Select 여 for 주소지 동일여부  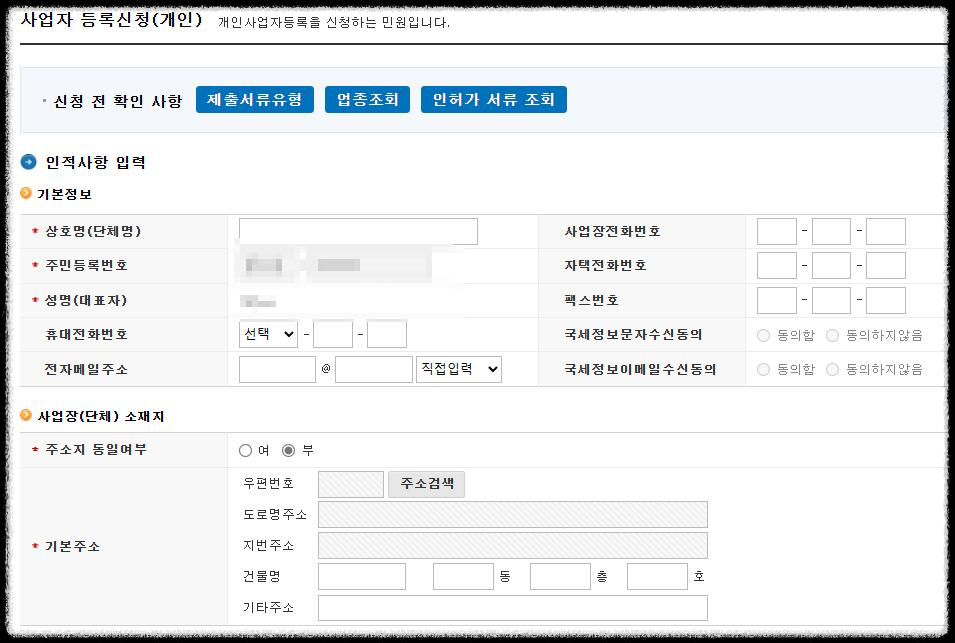pyautogui.click(x=245, y=451)
